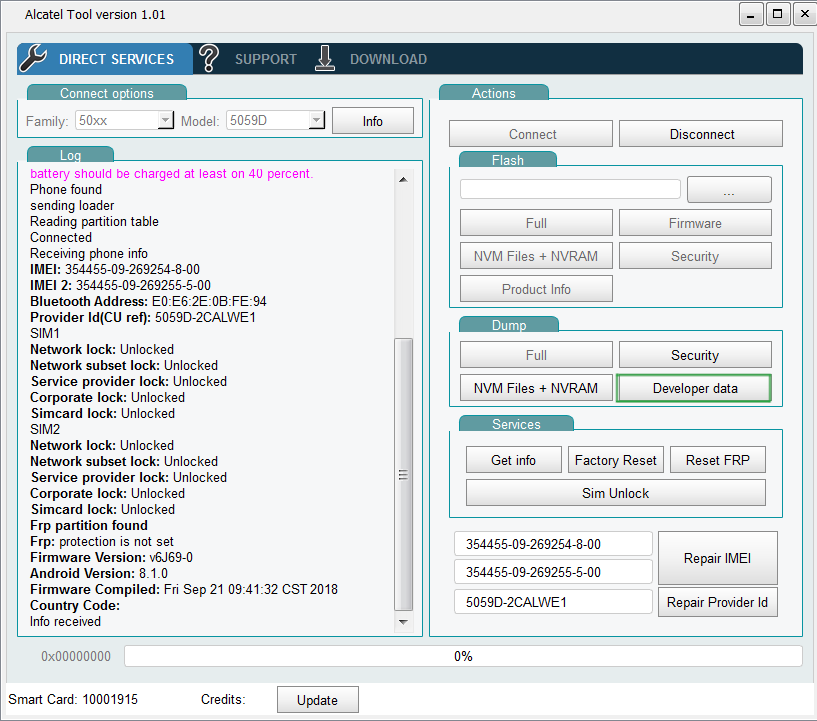
Task: Click the pink battery warning log line
Action: 171,174
